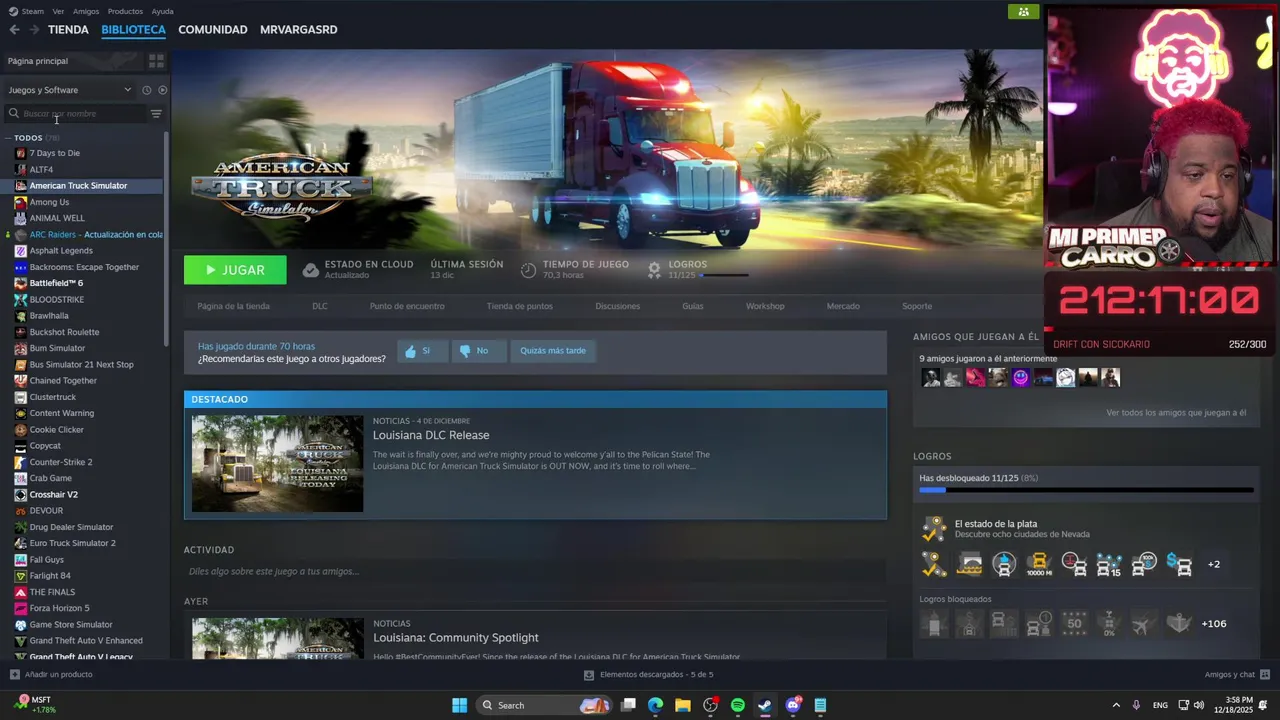Switch to TIENDA tab

tap(68, 30)
